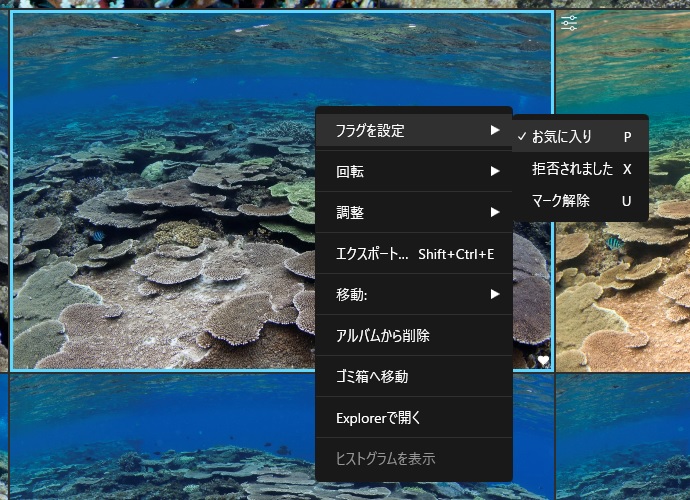Select the bottom-right underwater thumbnail

[x=623, y=437]
